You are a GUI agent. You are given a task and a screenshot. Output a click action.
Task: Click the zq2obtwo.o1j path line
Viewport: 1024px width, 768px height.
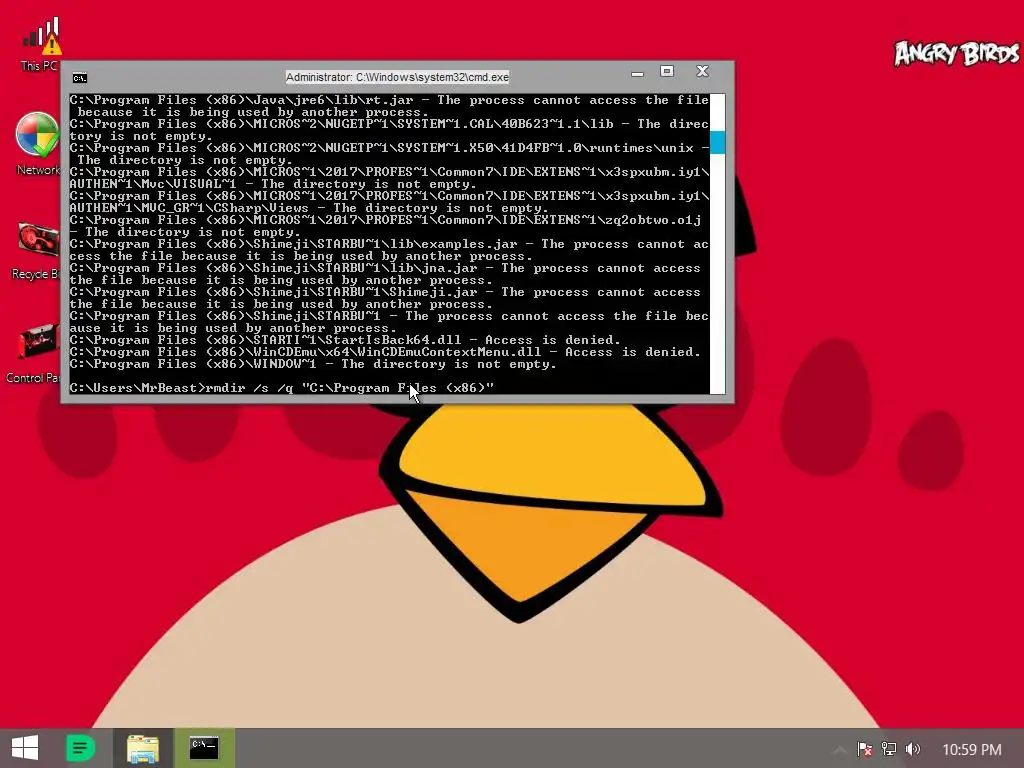click(385, 226)
